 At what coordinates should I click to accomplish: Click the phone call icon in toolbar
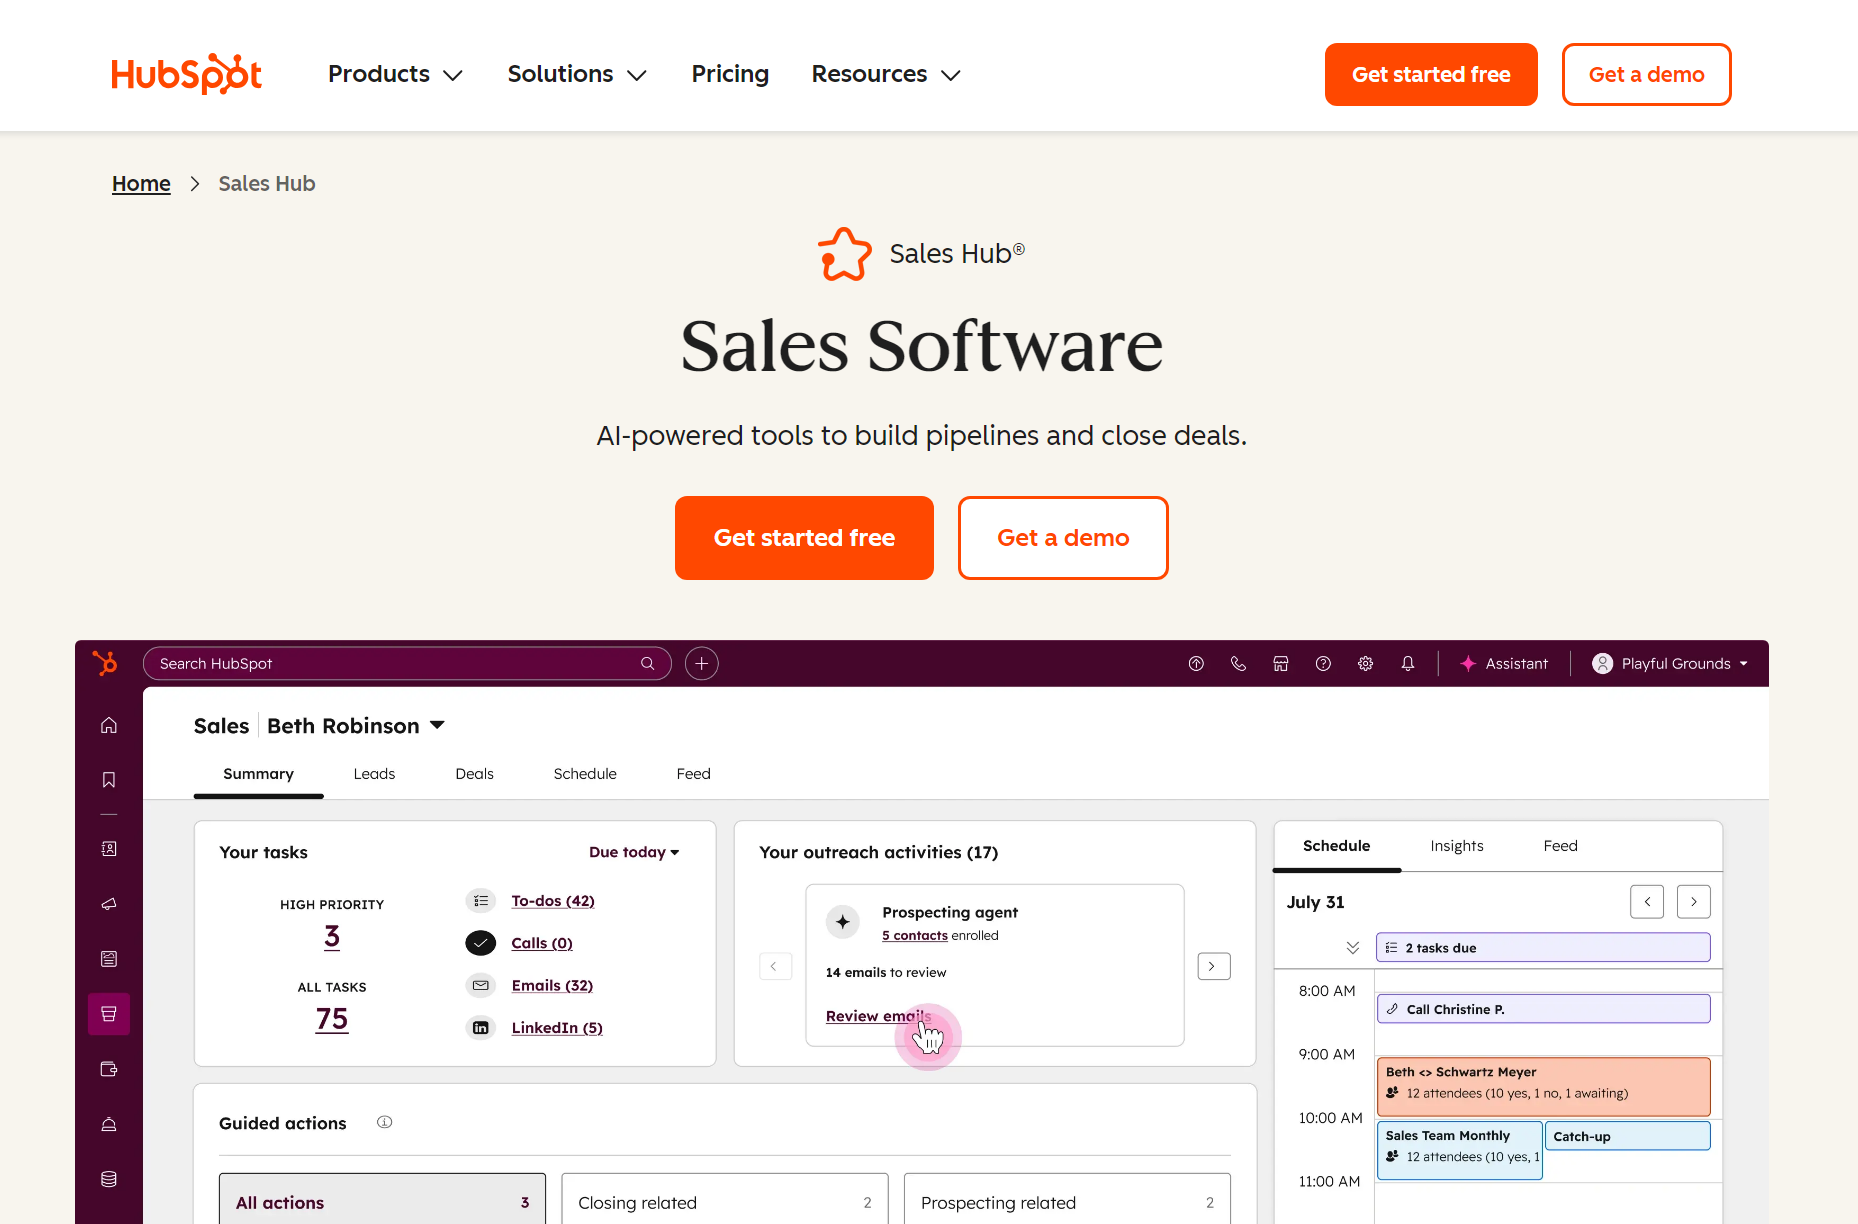[1238, 664]
